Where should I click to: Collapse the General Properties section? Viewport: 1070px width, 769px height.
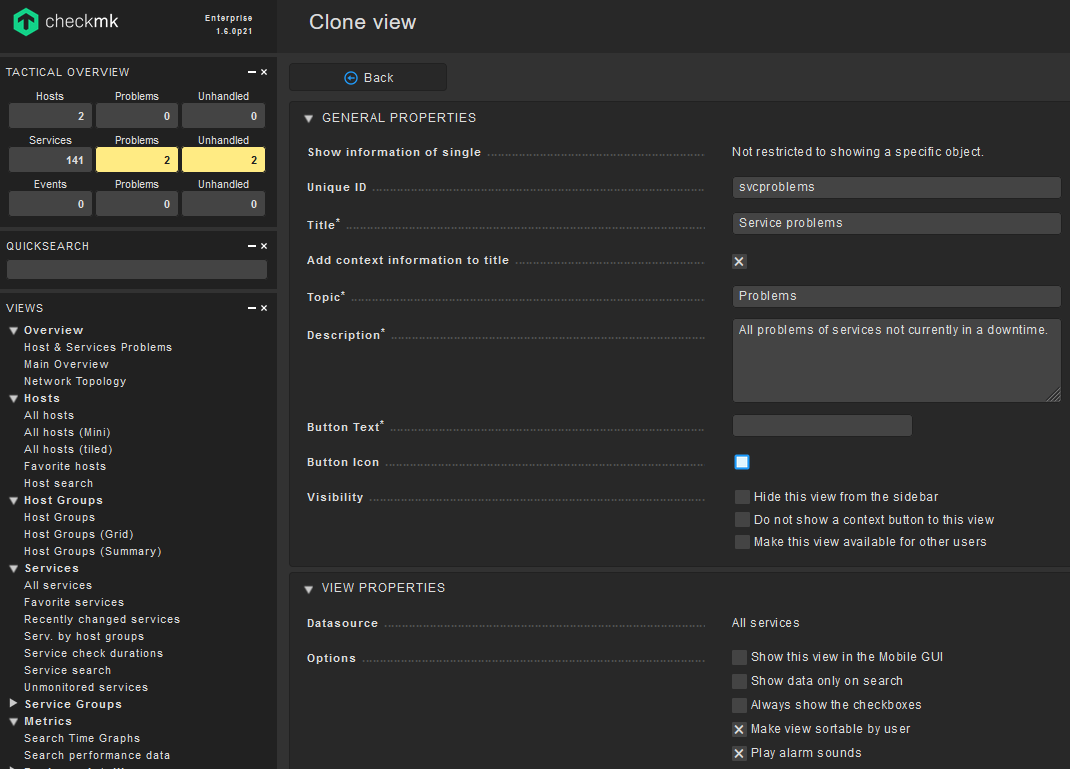point(308,119)
